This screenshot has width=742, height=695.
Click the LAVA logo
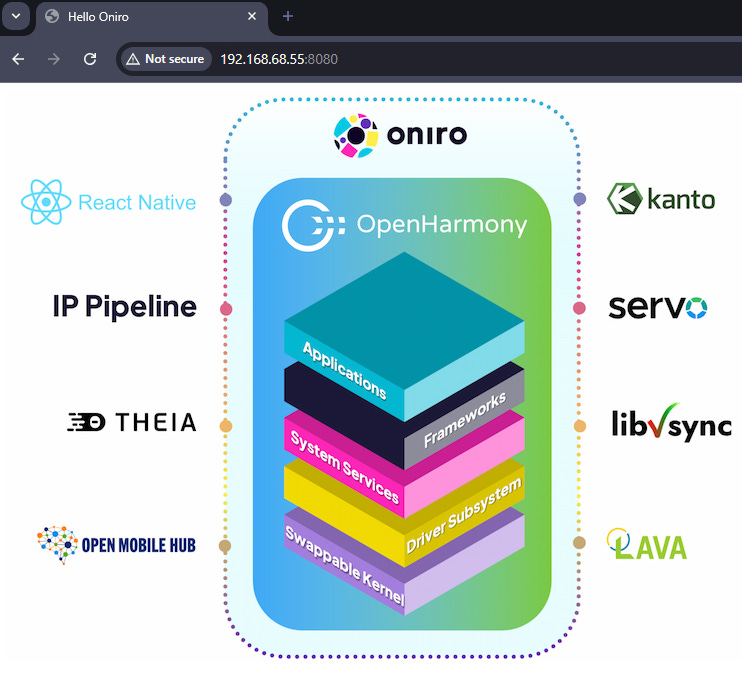646,544
